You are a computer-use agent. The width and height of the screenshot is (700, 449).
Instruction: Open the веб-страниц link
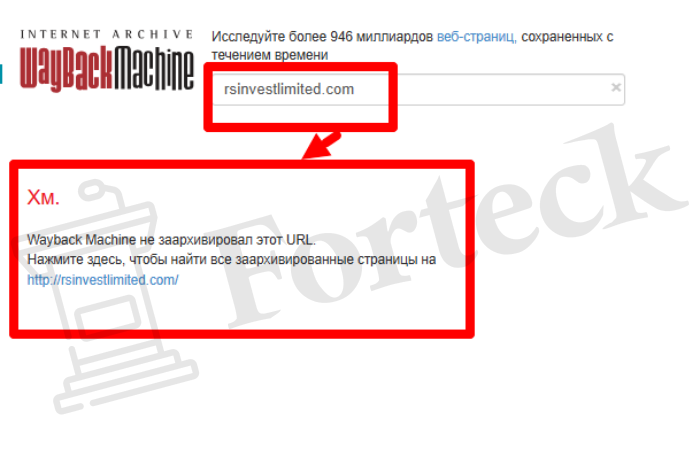point(476,36)
